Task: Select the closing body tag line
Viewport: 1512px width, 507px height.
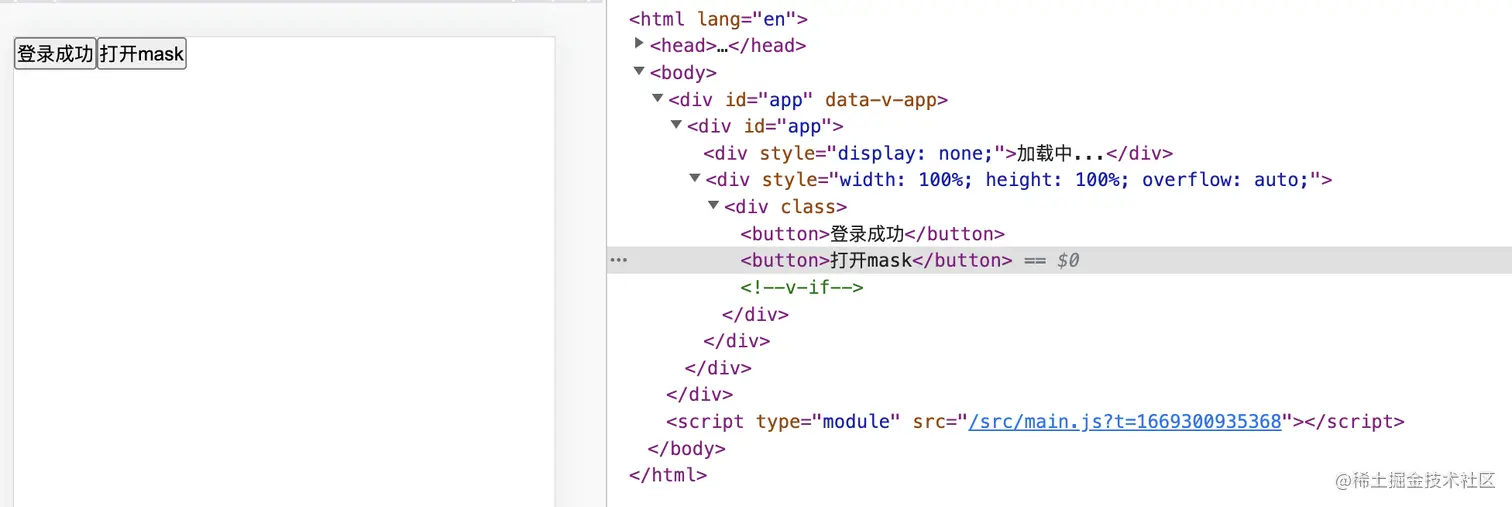Action: coord(687,448)
